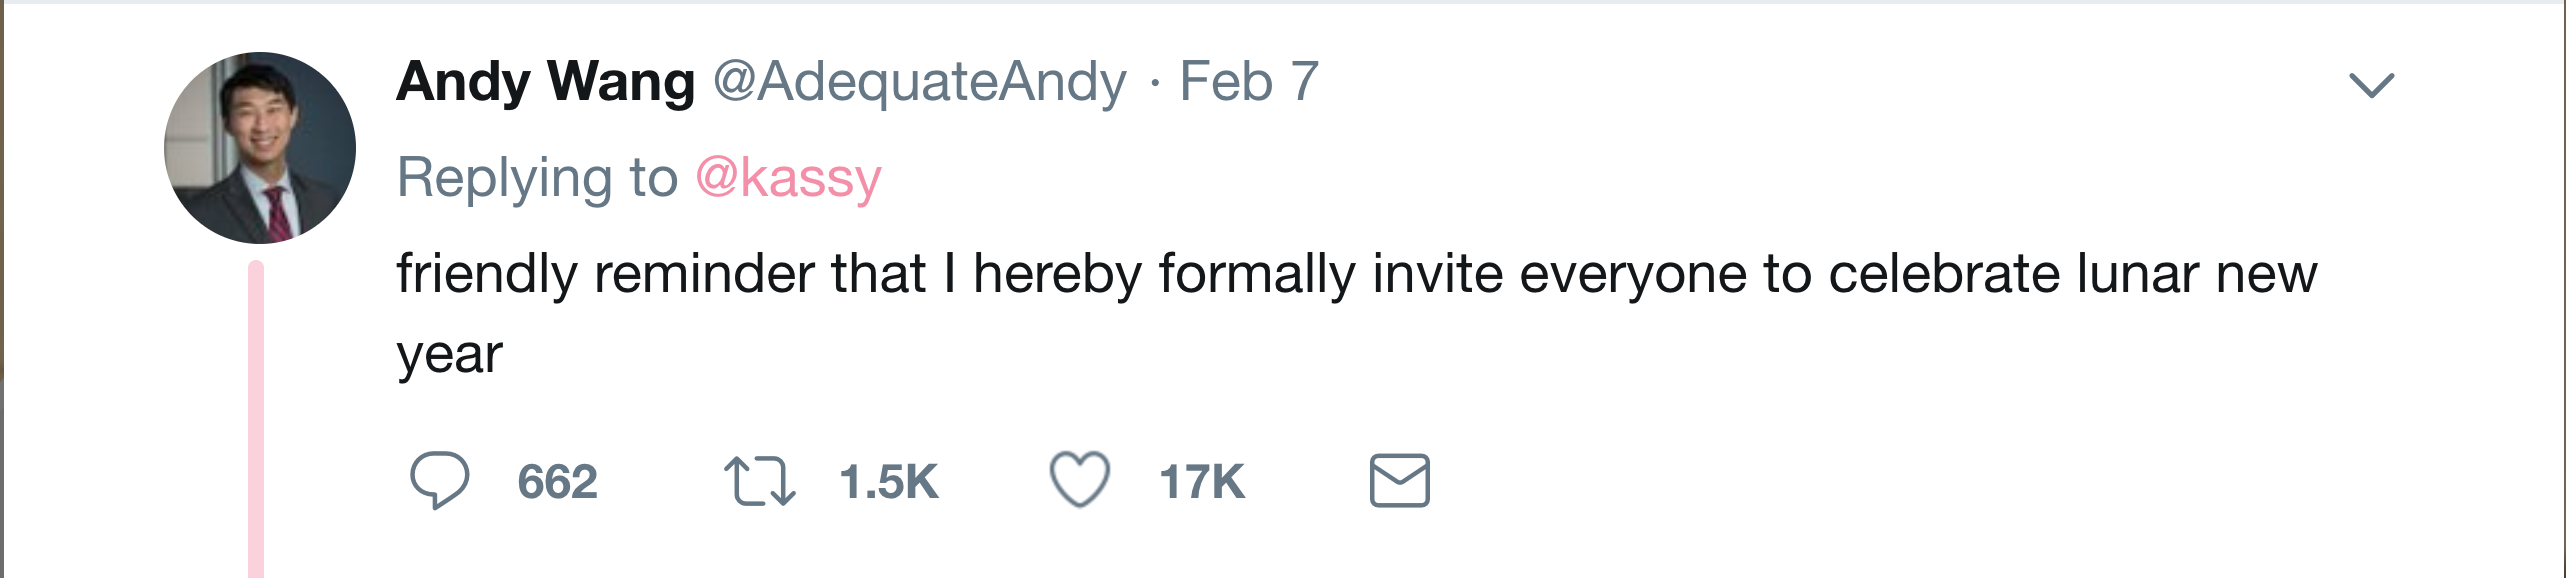Click the reply speech bubble icon
This screenshot has width=2566, height=578.
pyautogui.click(x=440, y=480)
